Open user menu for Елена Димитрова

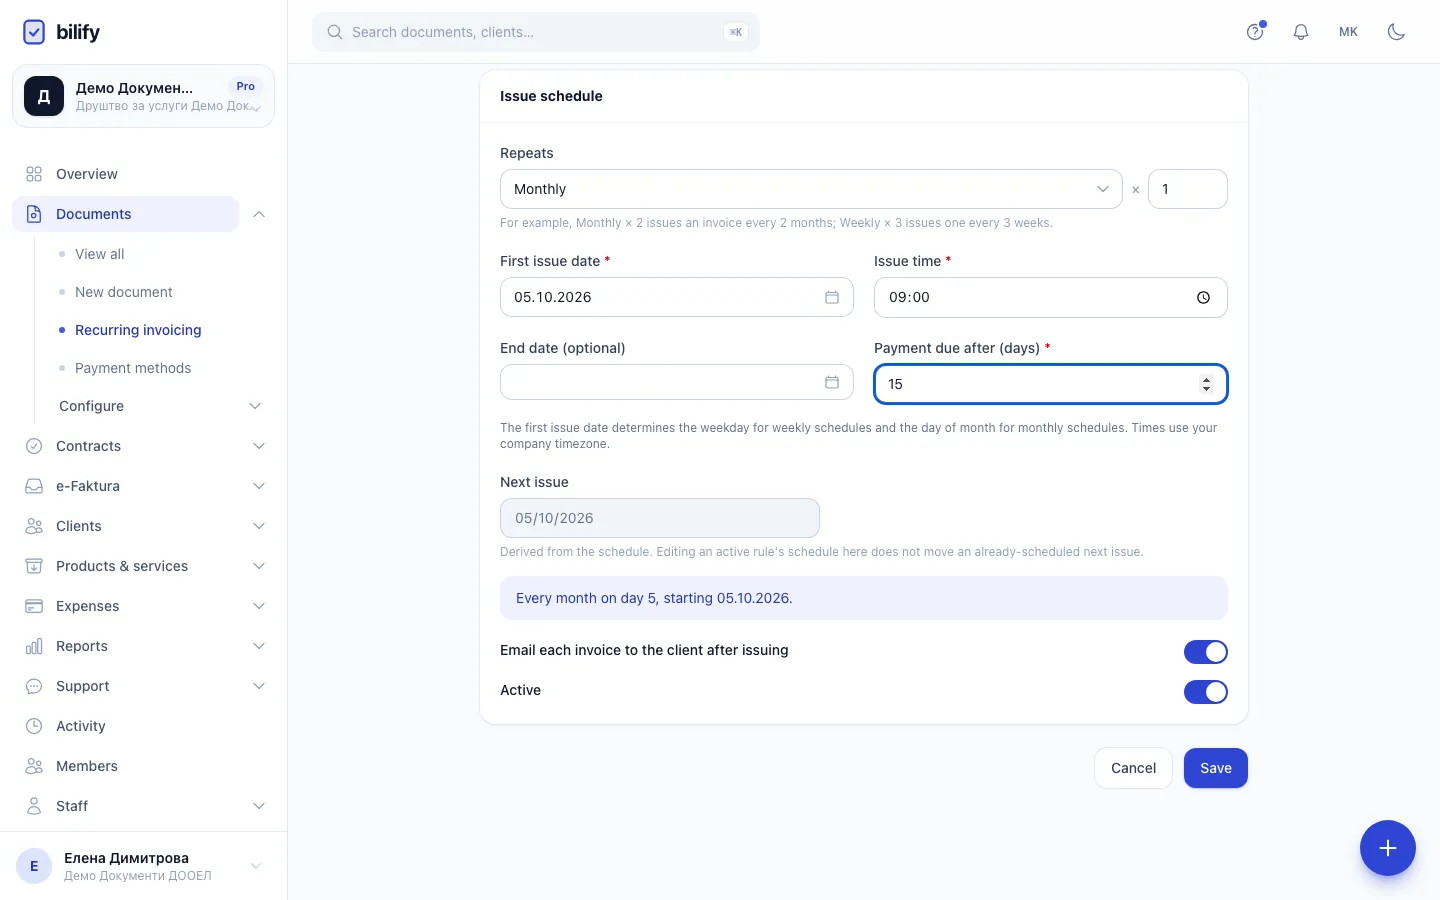click(143, 866)
